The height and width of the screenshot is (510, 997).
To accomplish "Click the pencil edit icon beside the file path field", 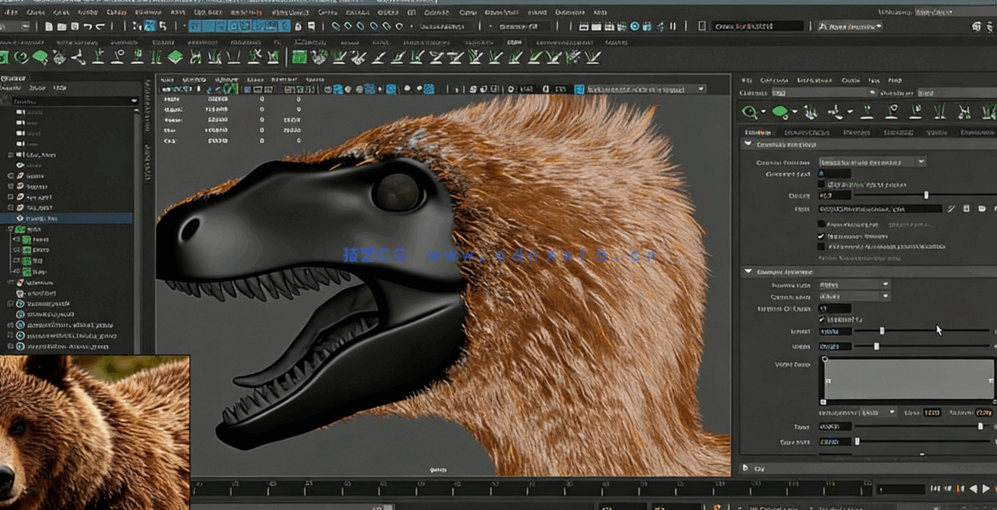I will (x=952, y=209).
